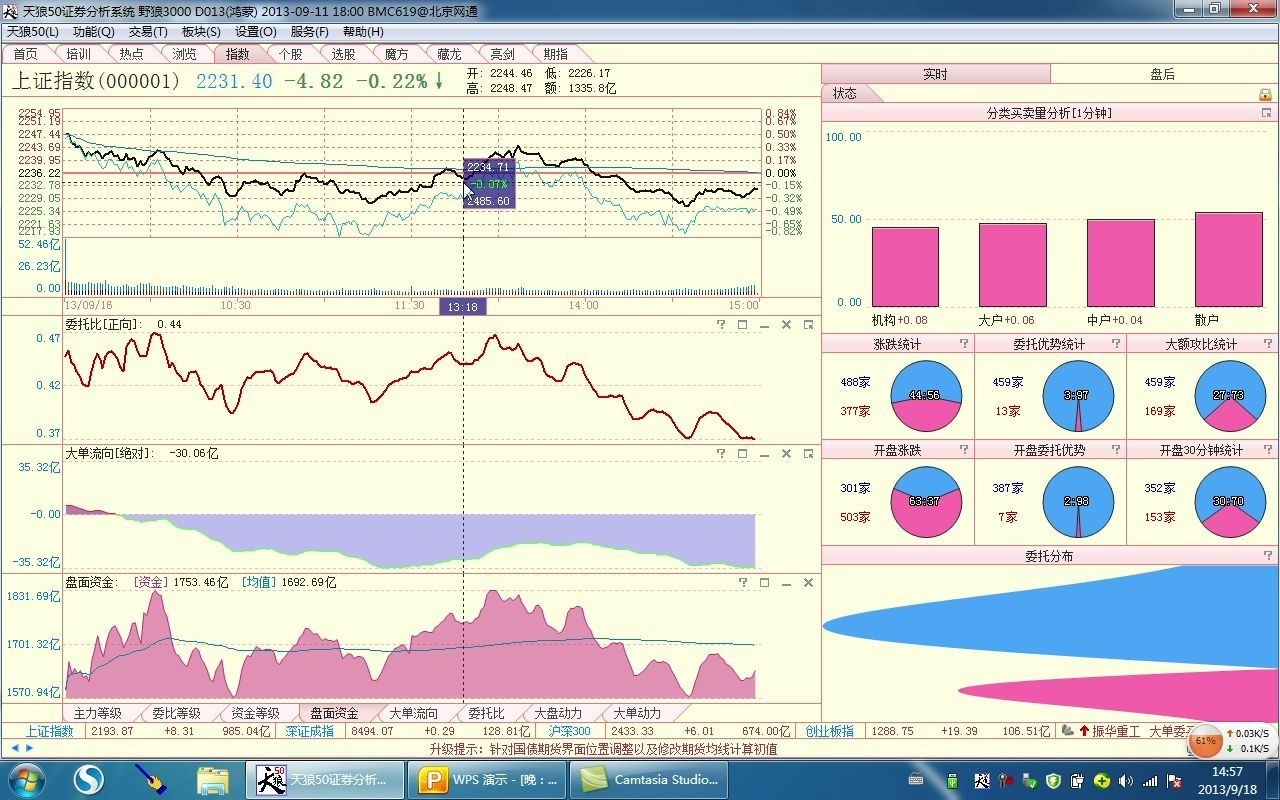1280x800 pixels.
Task: Click status bar left scroll arrow
Action: tap(15, 748)
